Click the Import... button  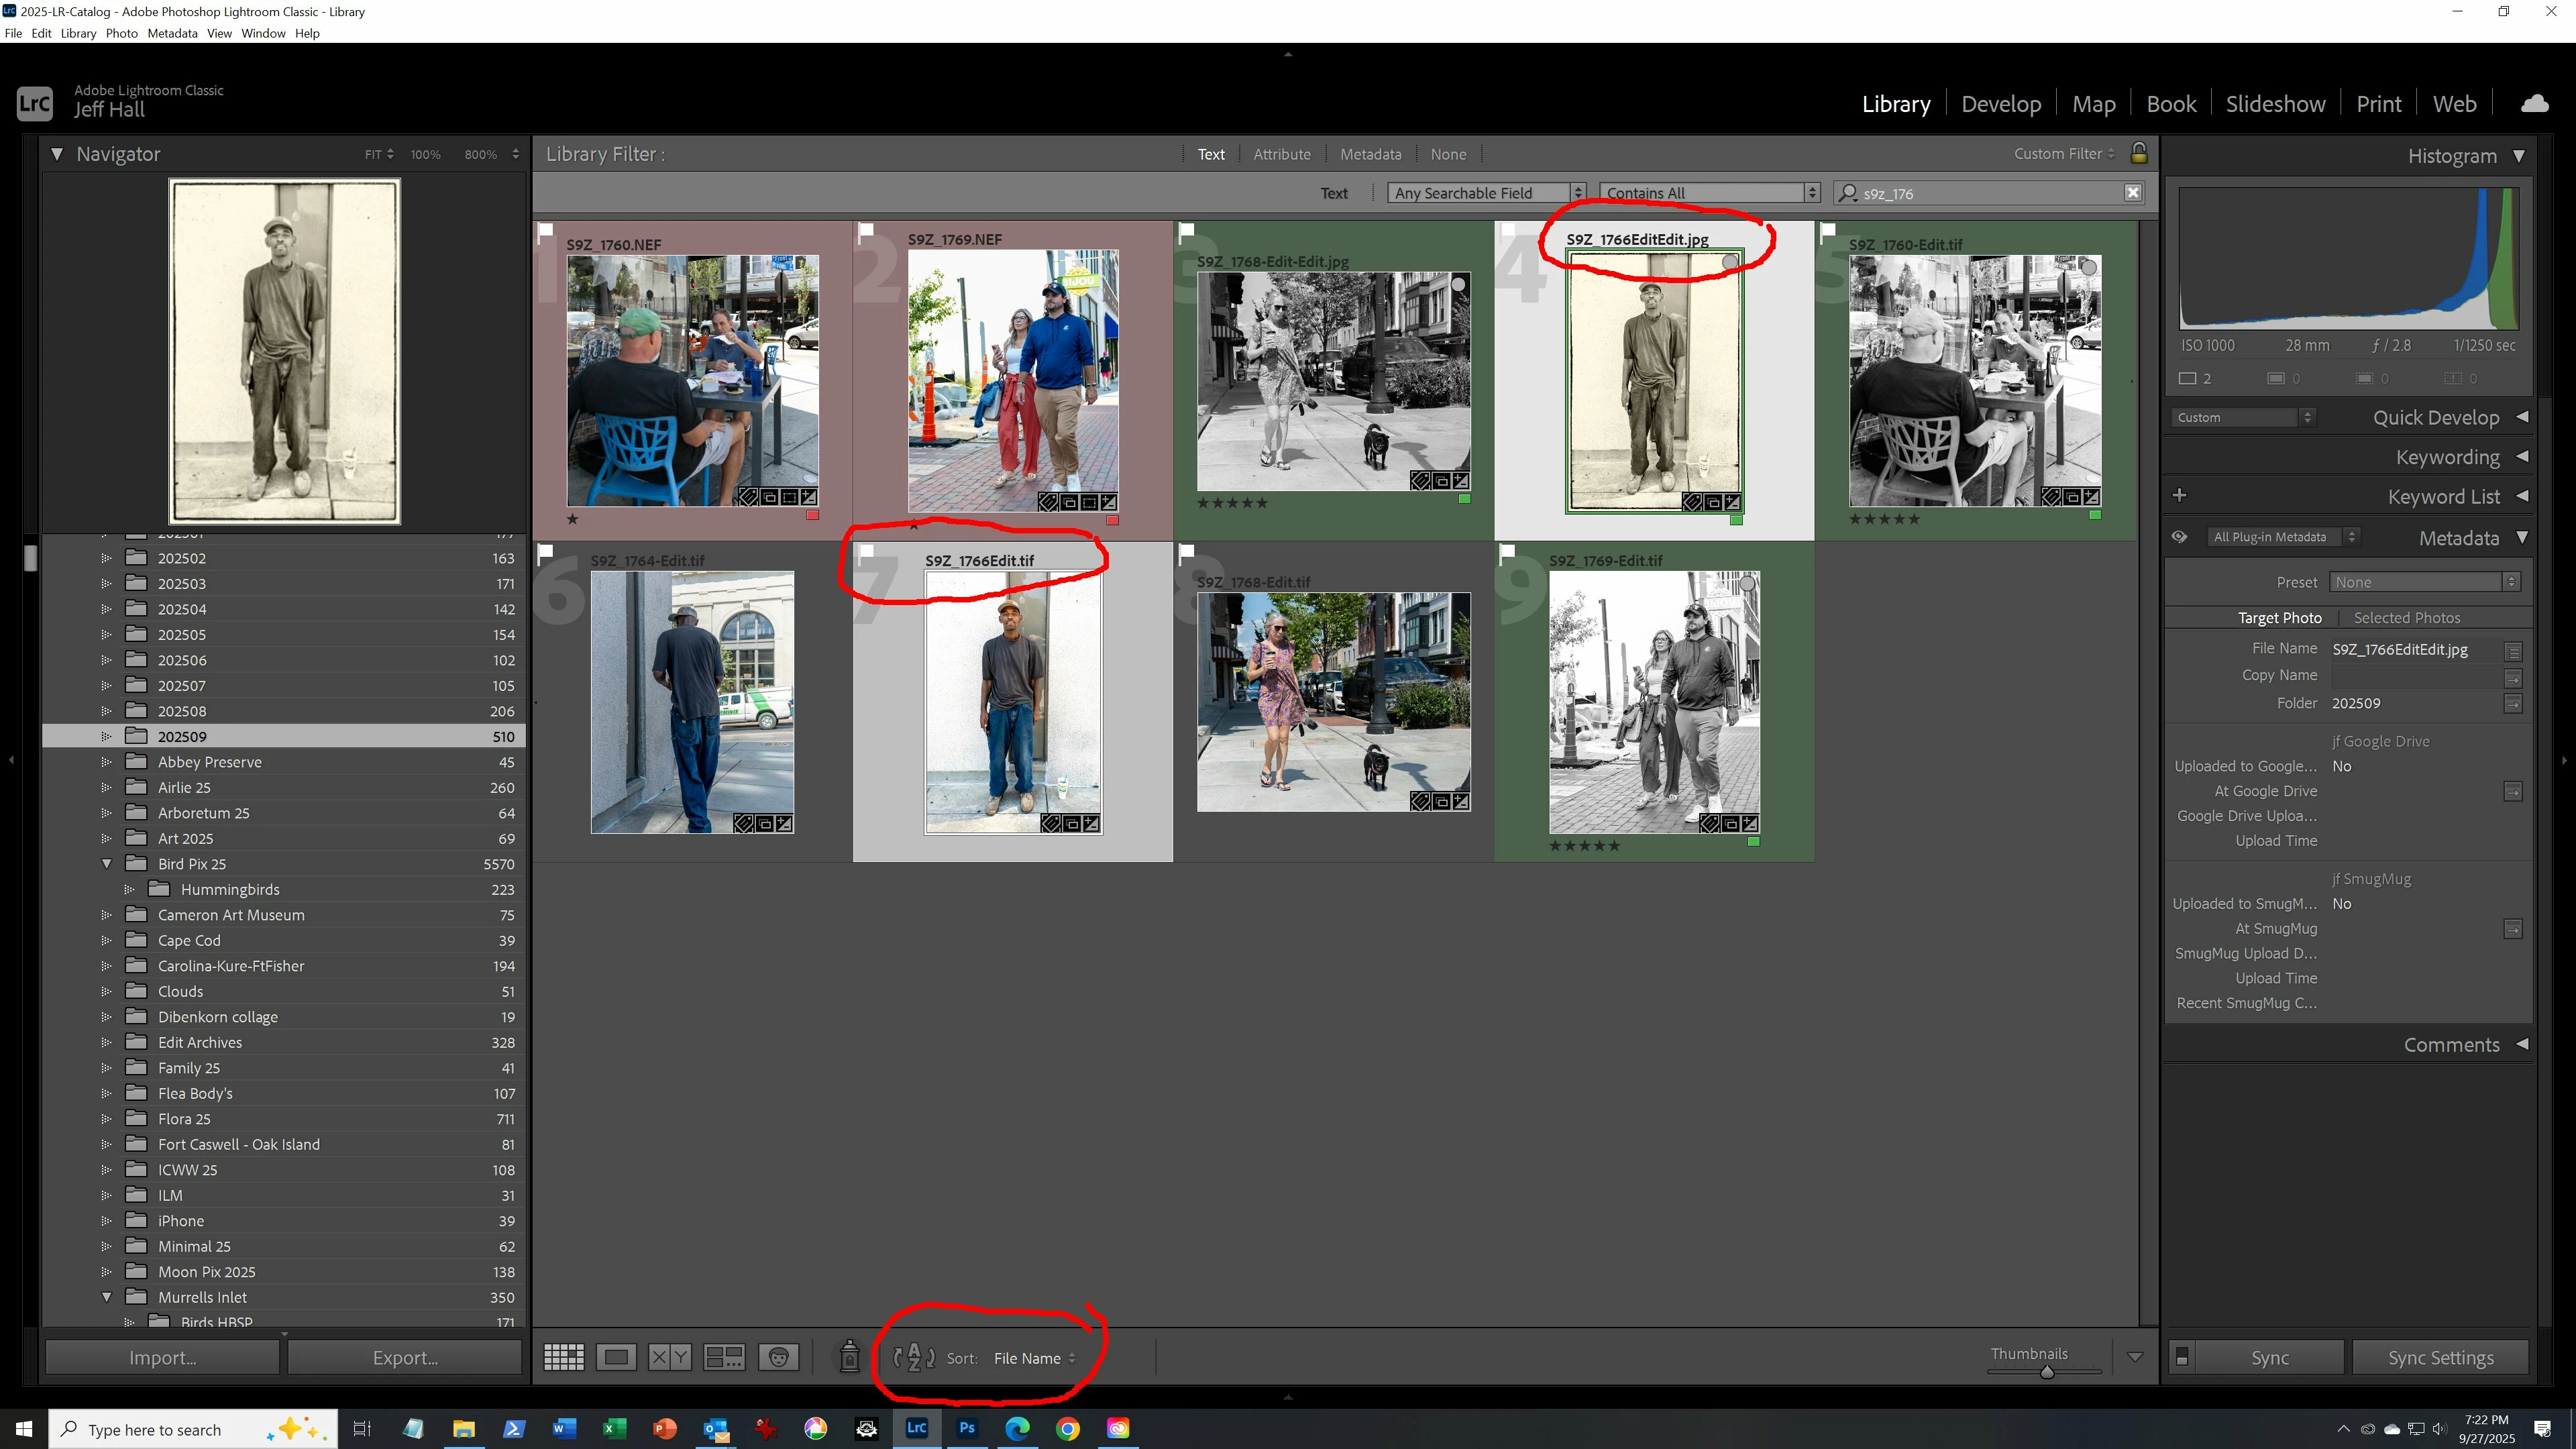click(x=162, y=1357)
